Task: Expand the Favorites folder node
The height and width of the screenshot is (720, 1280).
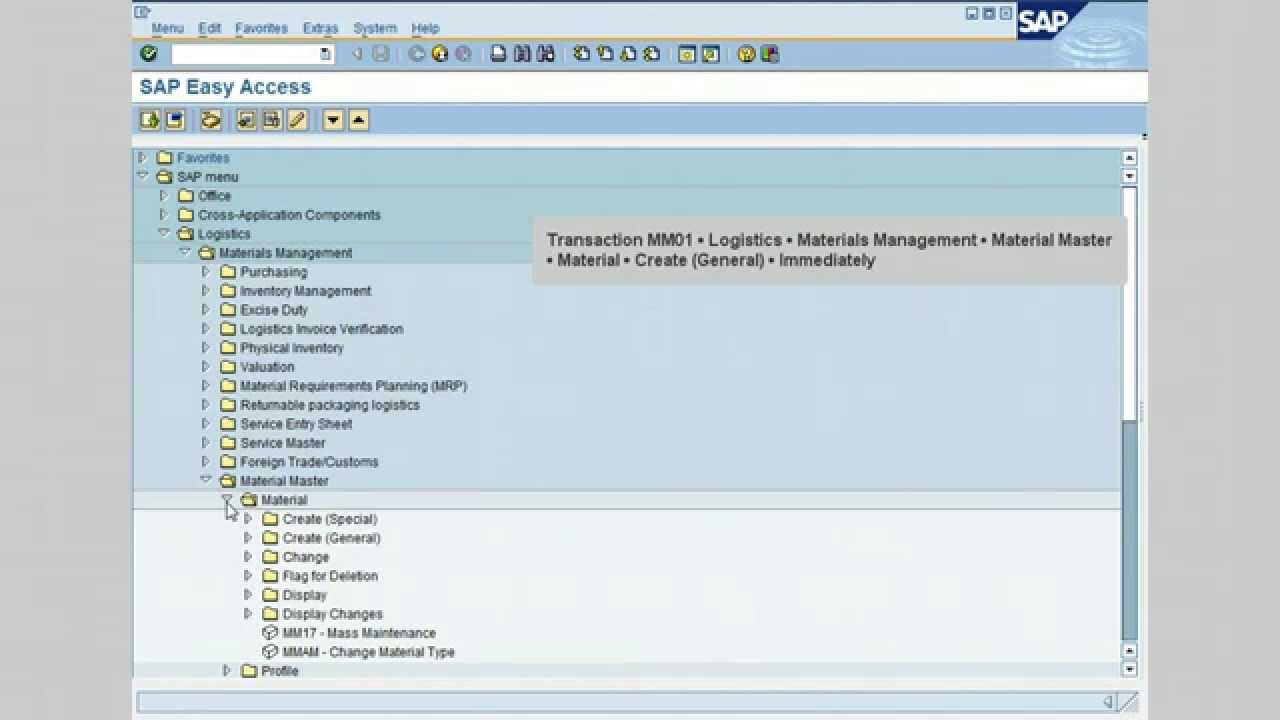Action: 142,158
